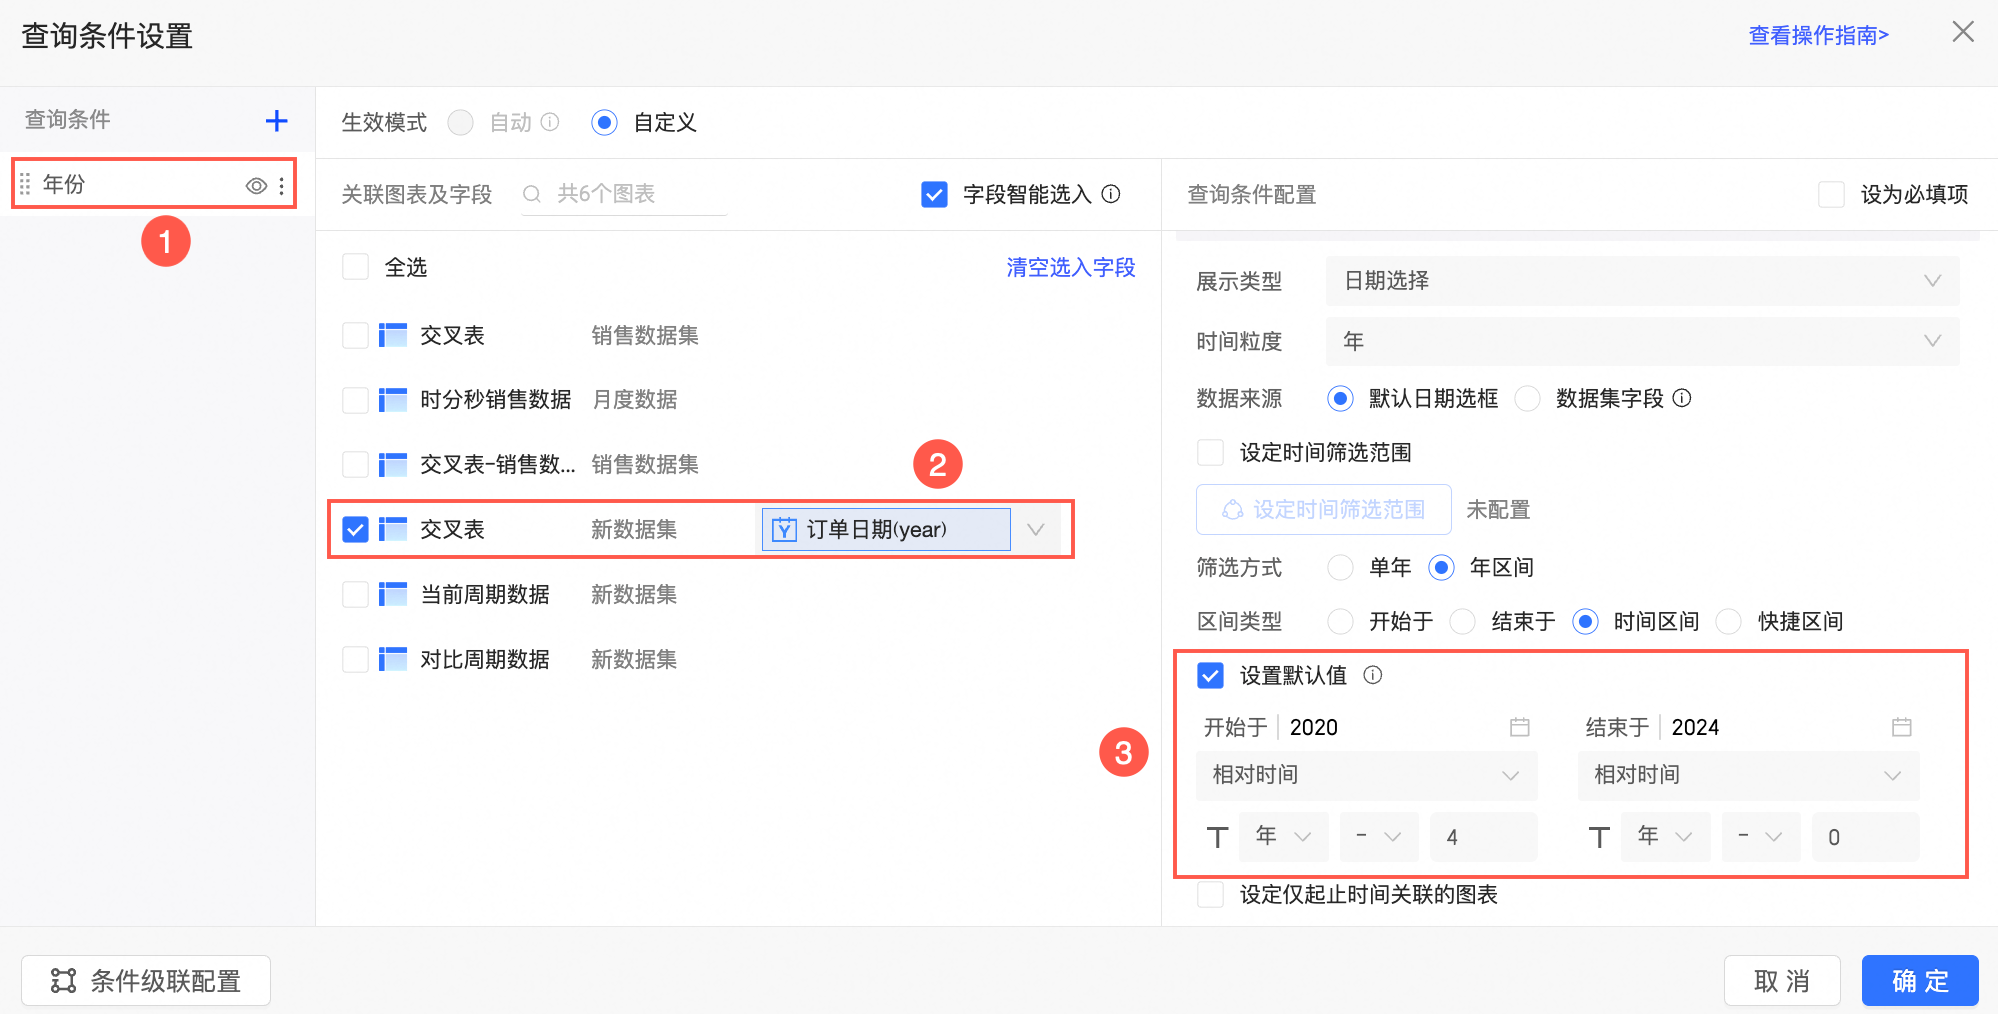Click the end offset value field 0
The image size is (1998, 1014).
point(1865,837)
